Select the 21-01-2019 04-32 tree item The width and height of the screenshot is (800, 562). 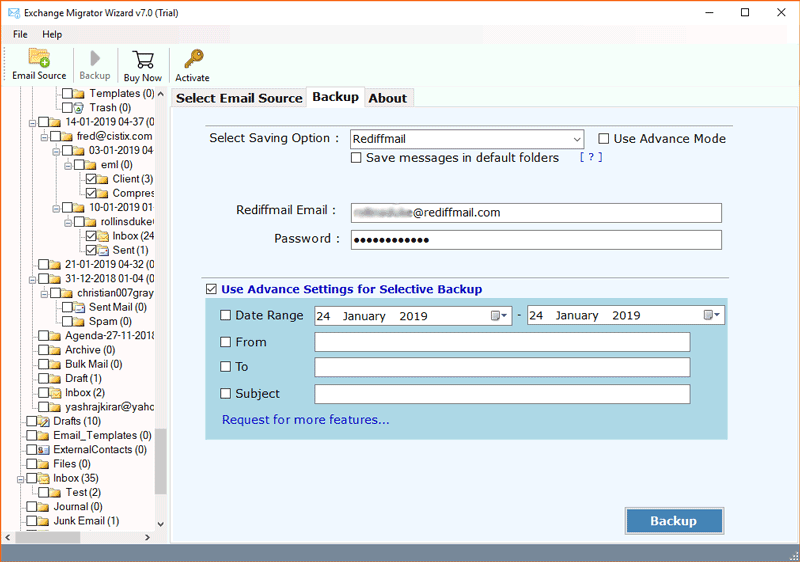(109, 264)
